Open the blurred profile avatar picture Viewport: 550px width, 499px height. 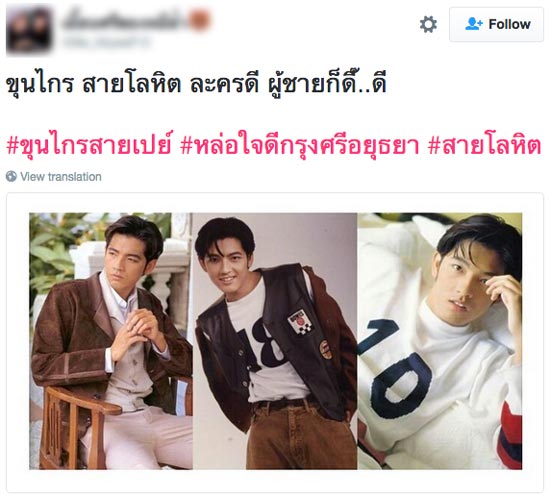[29, 31]
